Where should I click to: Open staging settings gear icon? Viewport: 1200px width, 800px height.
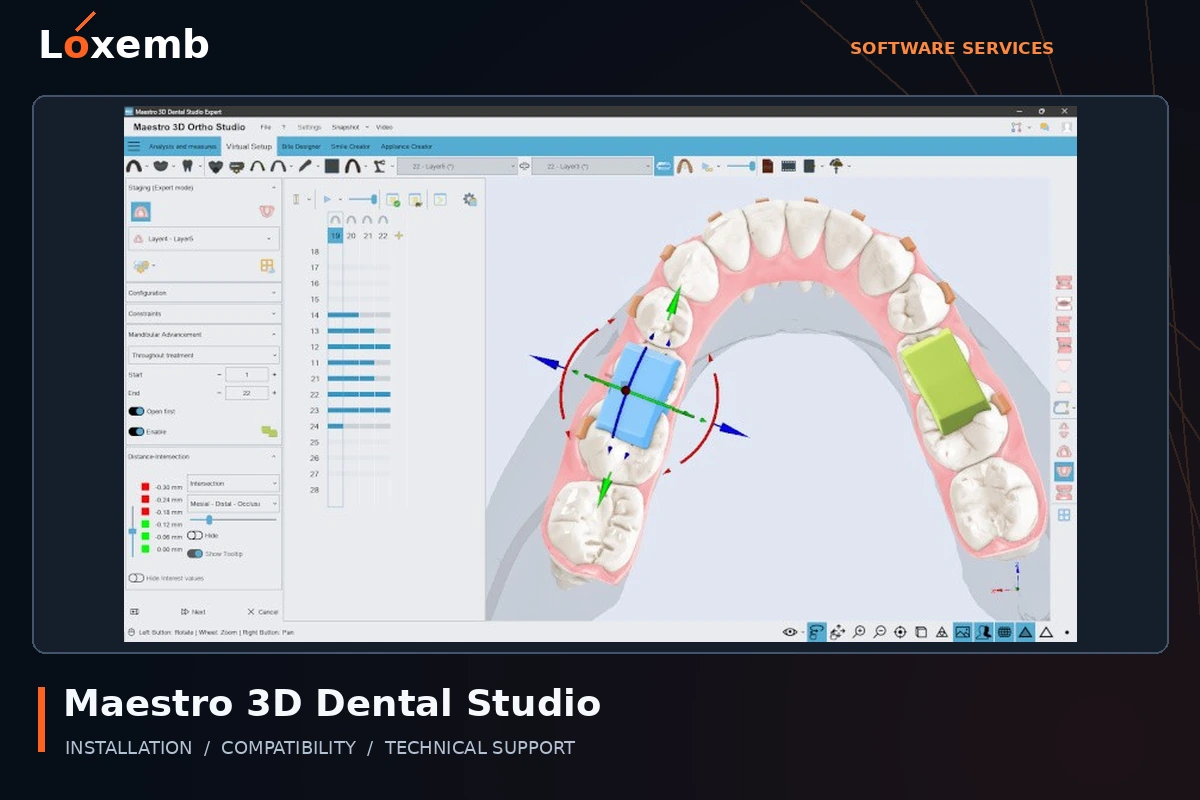pos(470,199)
